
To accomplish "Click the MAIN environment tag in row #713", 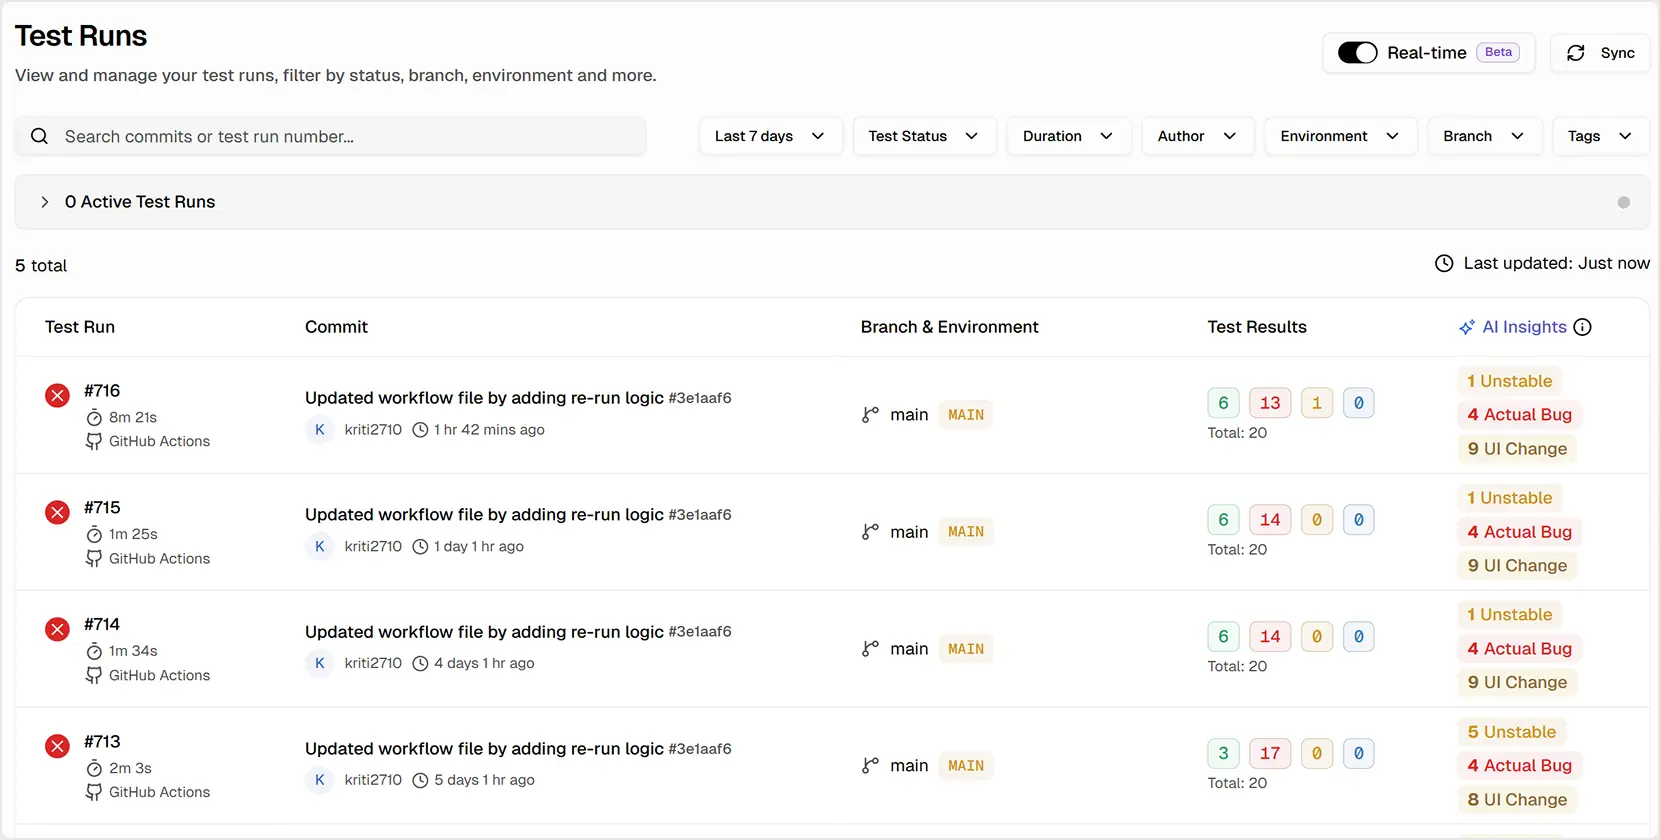I will [x=966, y=765].
